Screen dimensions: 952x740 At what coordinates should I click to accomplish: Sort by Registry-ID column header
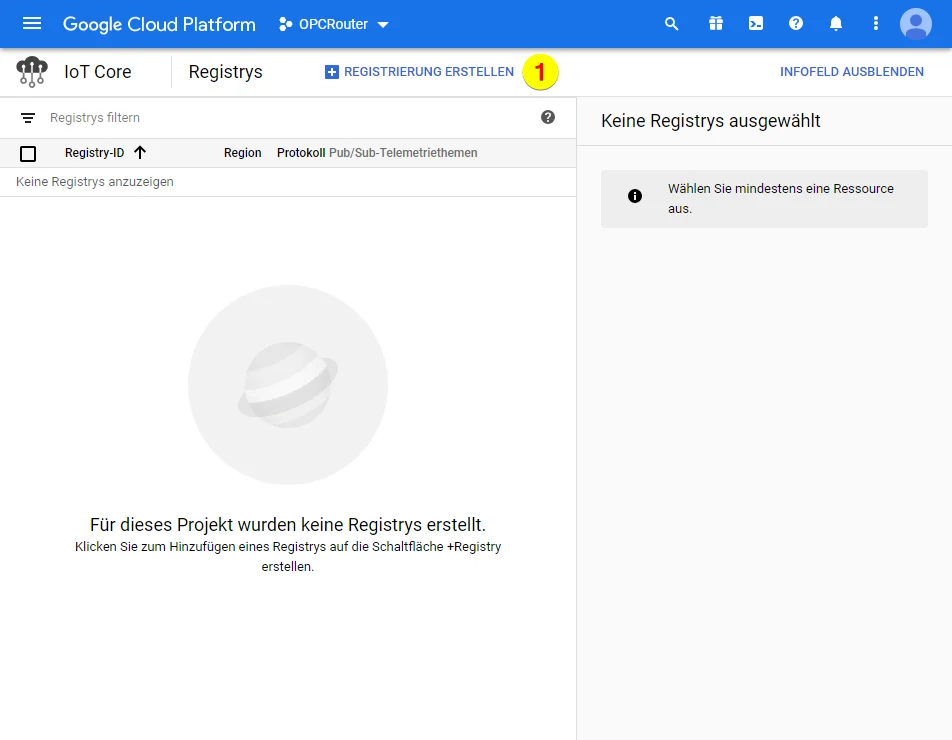pyautogui.click(x=94, y=153)
